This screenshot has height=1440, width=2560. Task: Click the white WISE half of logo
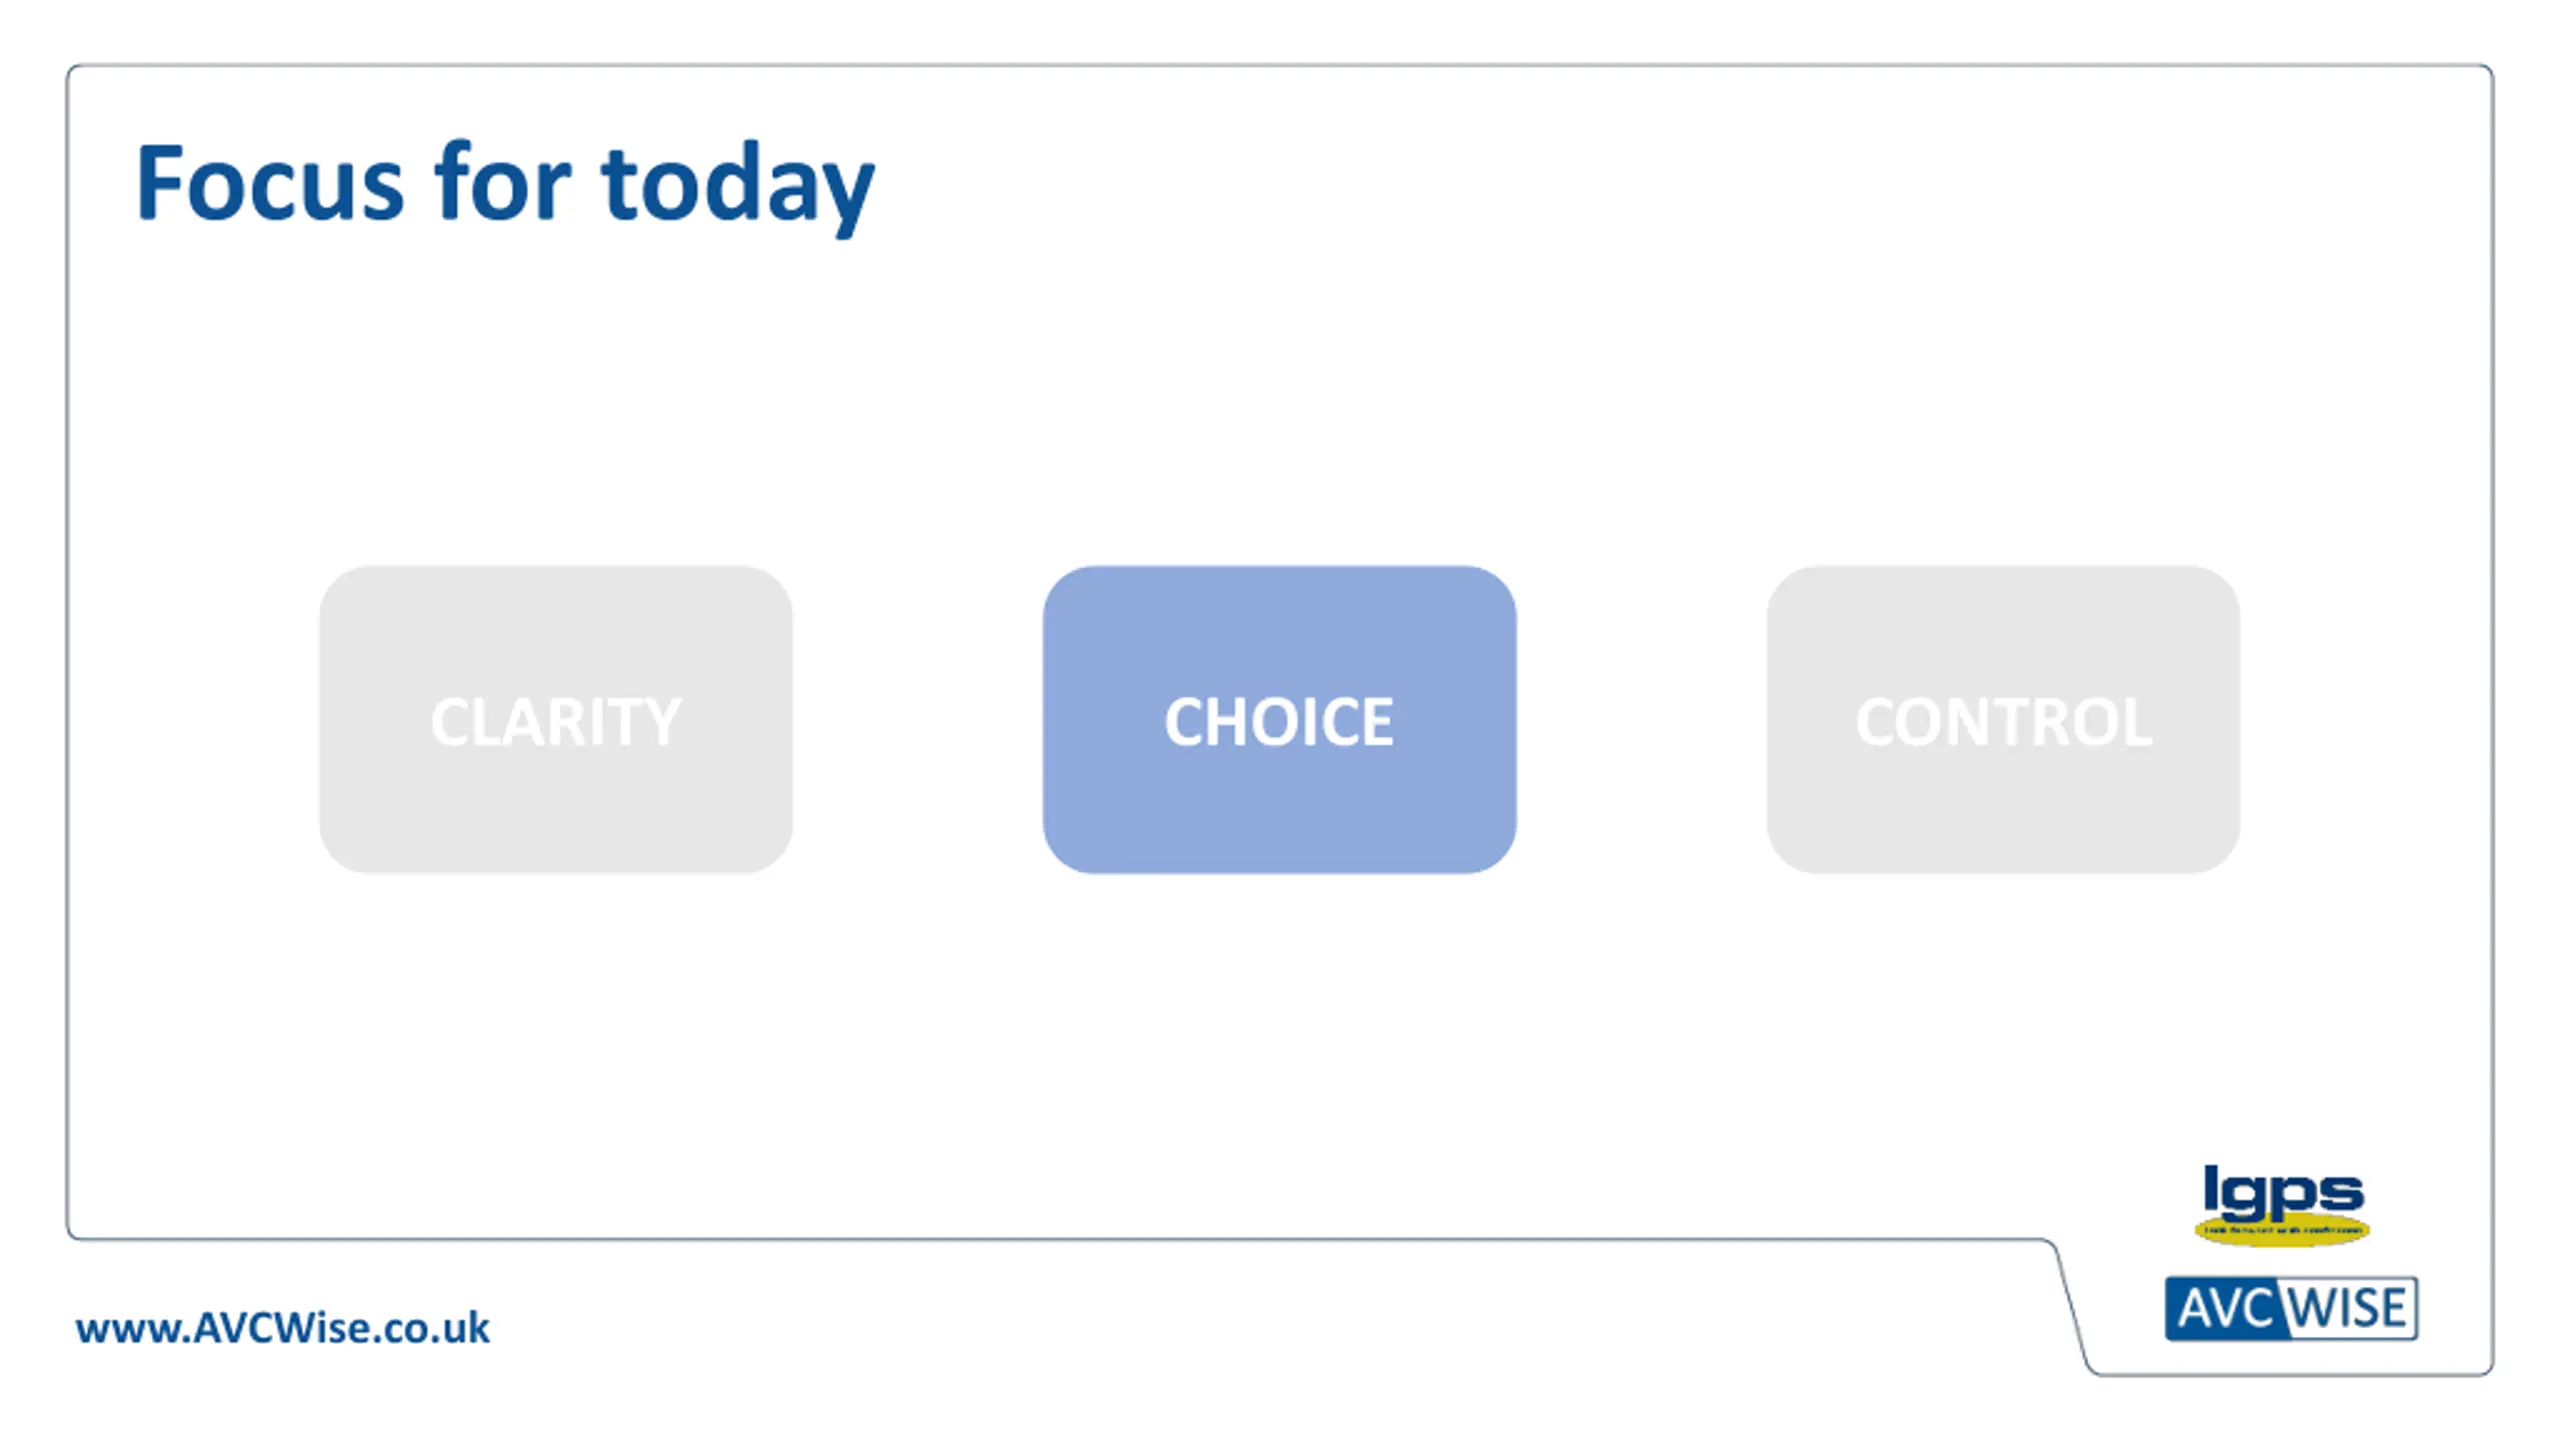[2350, 1308]
